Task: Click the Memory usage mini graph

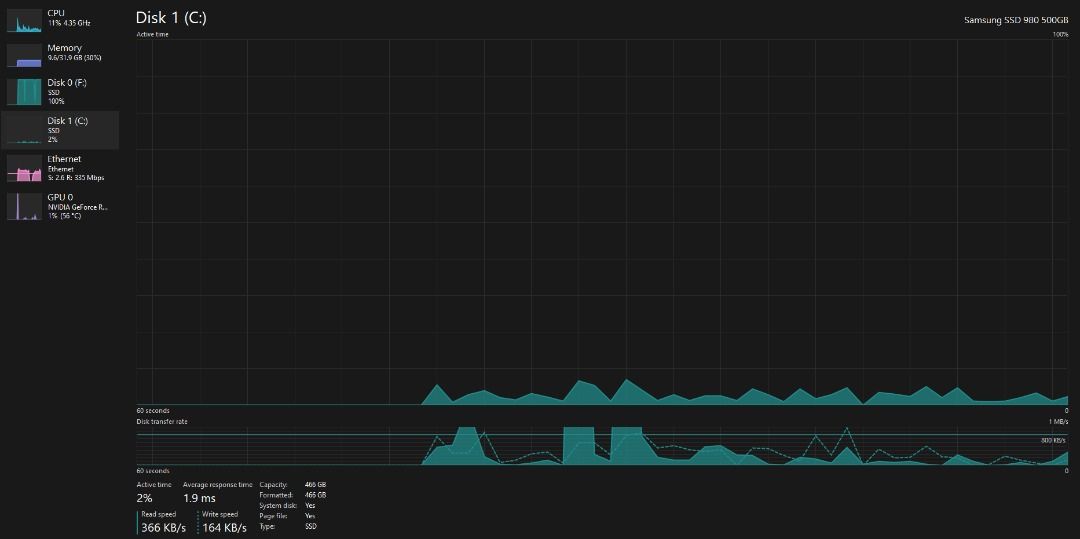Action: tap(24, 55)
